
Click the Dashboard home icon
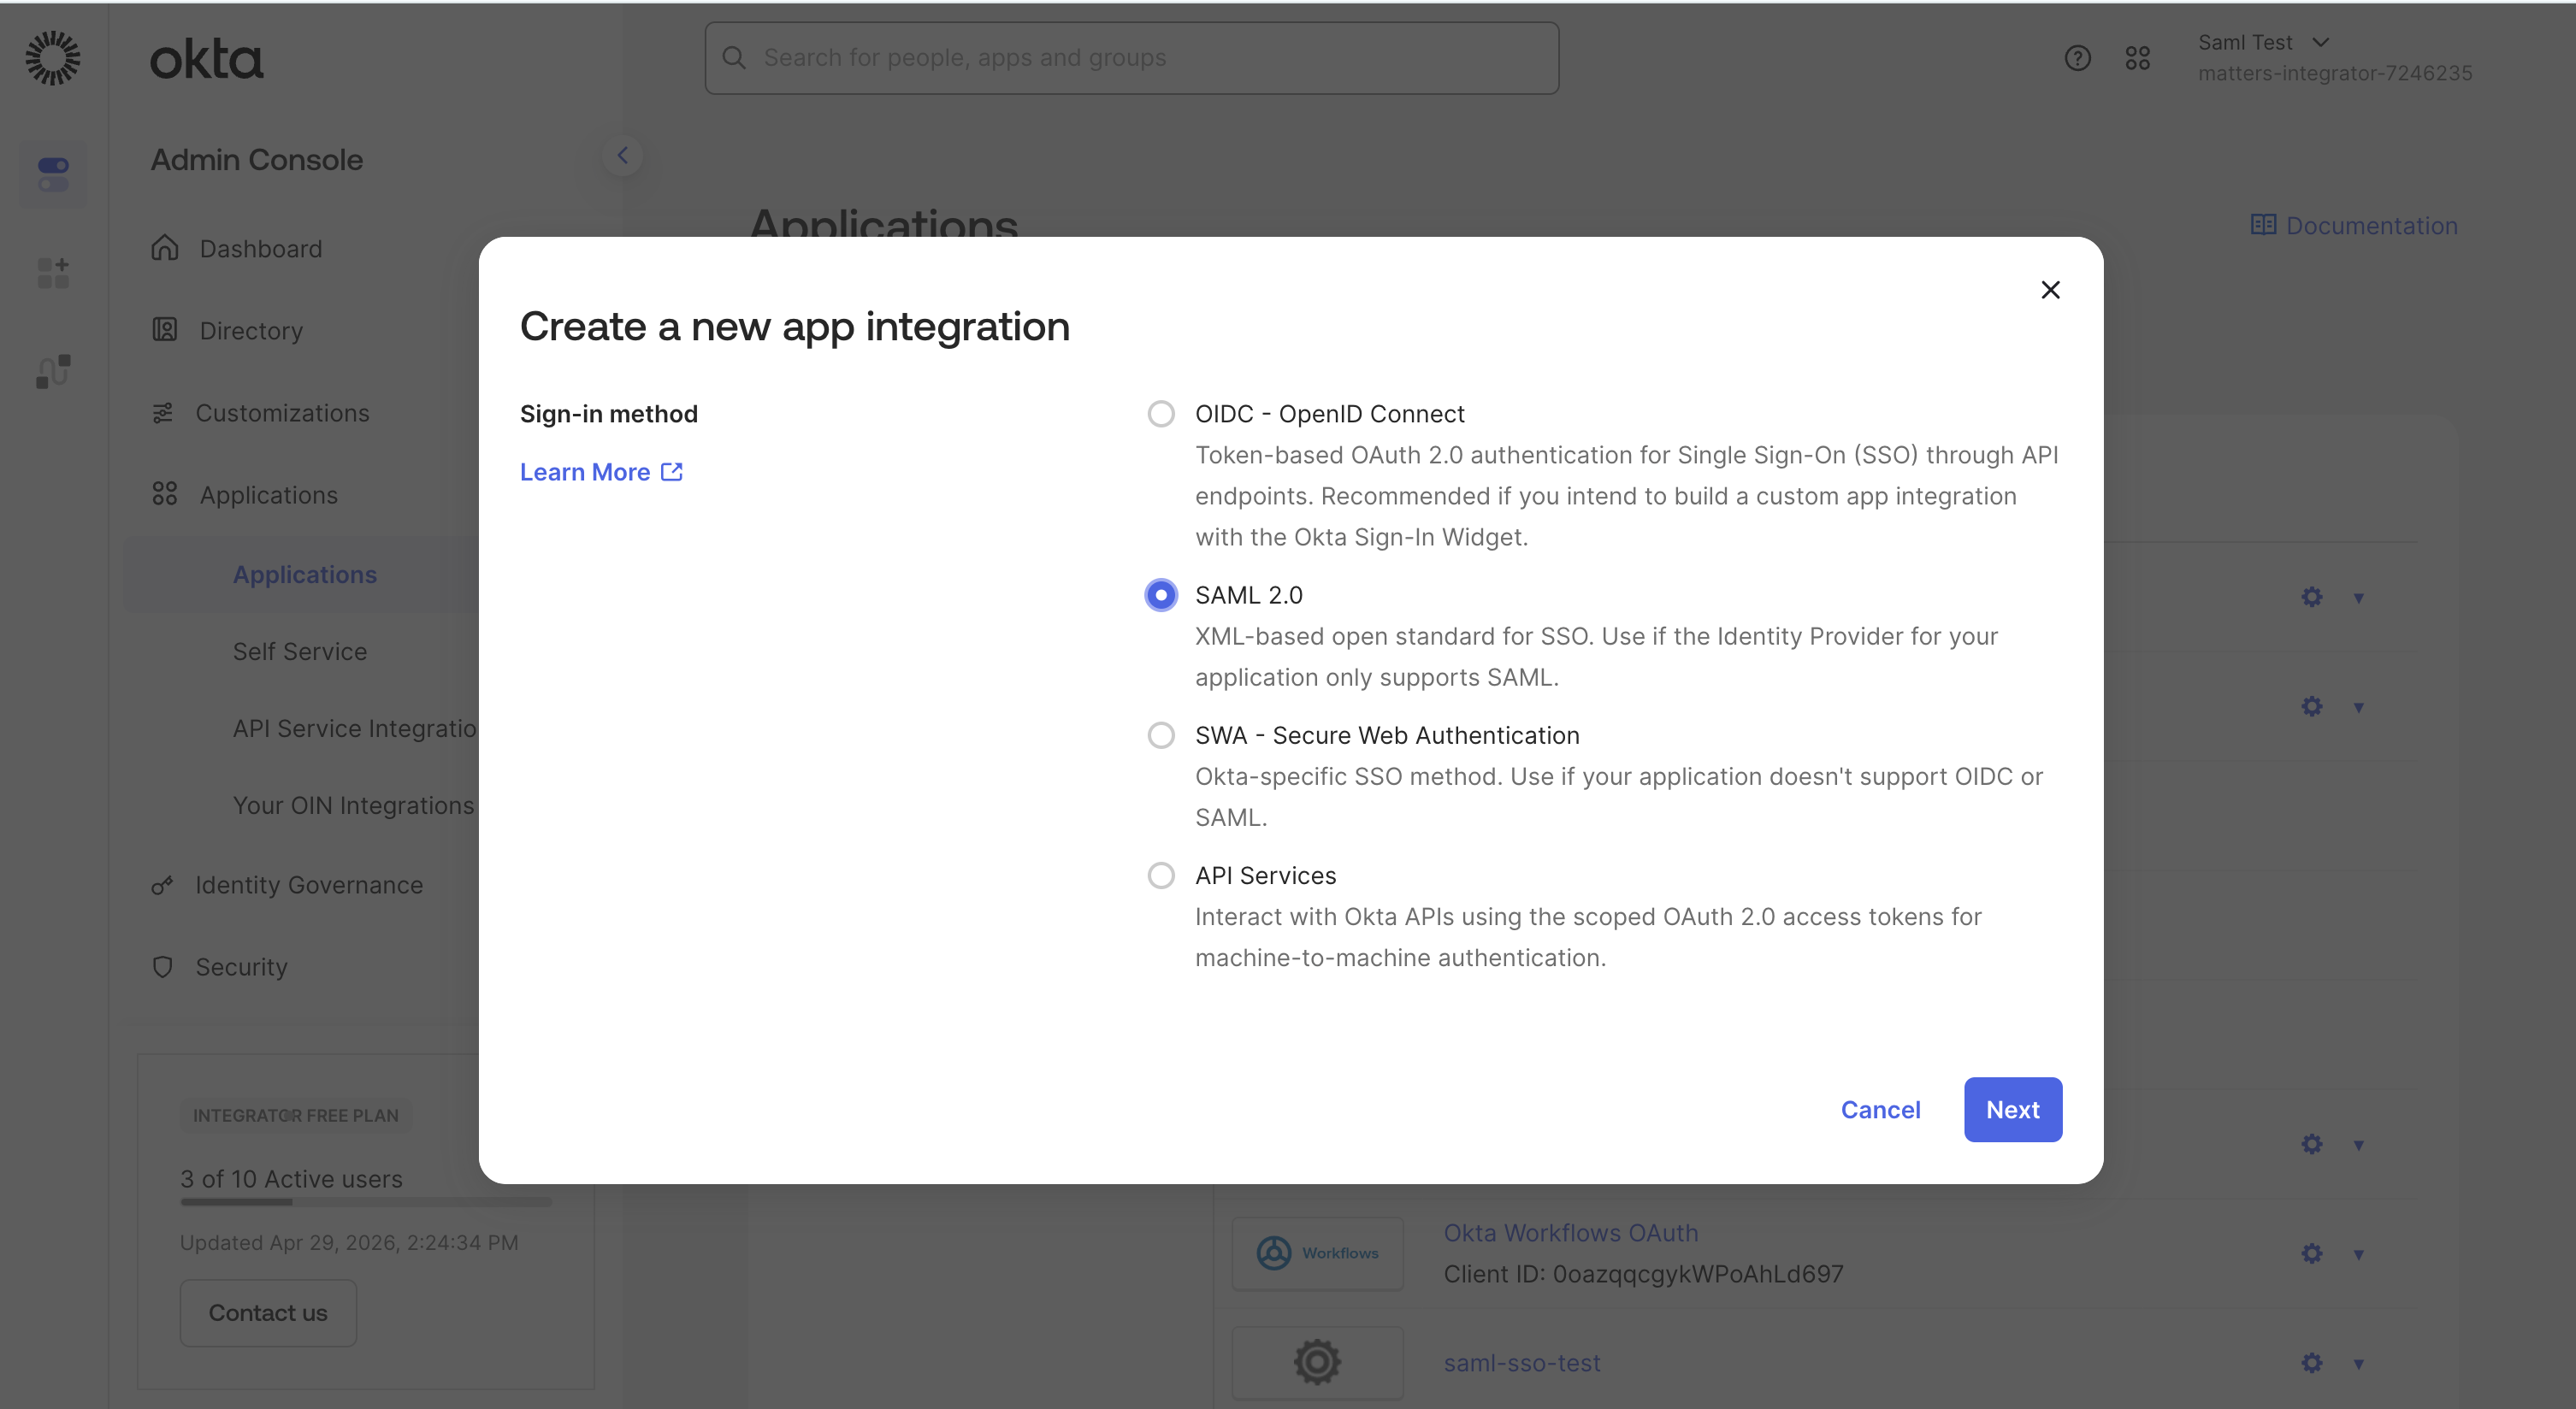tap(165, 248)
